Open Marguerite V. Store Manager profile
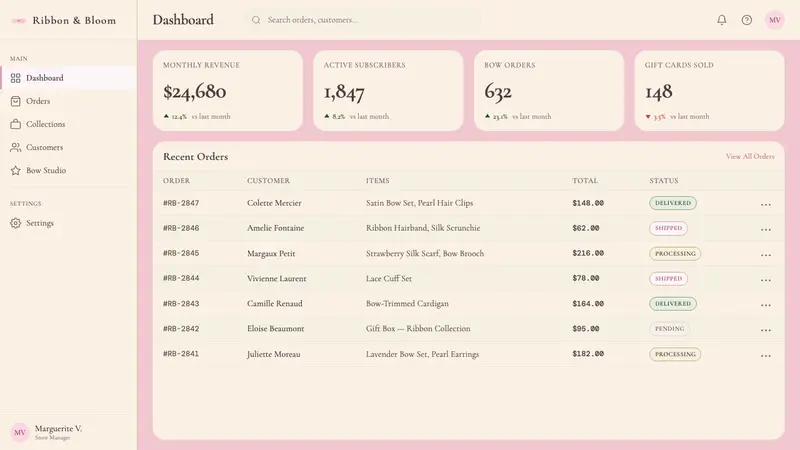 pos(68,432)
